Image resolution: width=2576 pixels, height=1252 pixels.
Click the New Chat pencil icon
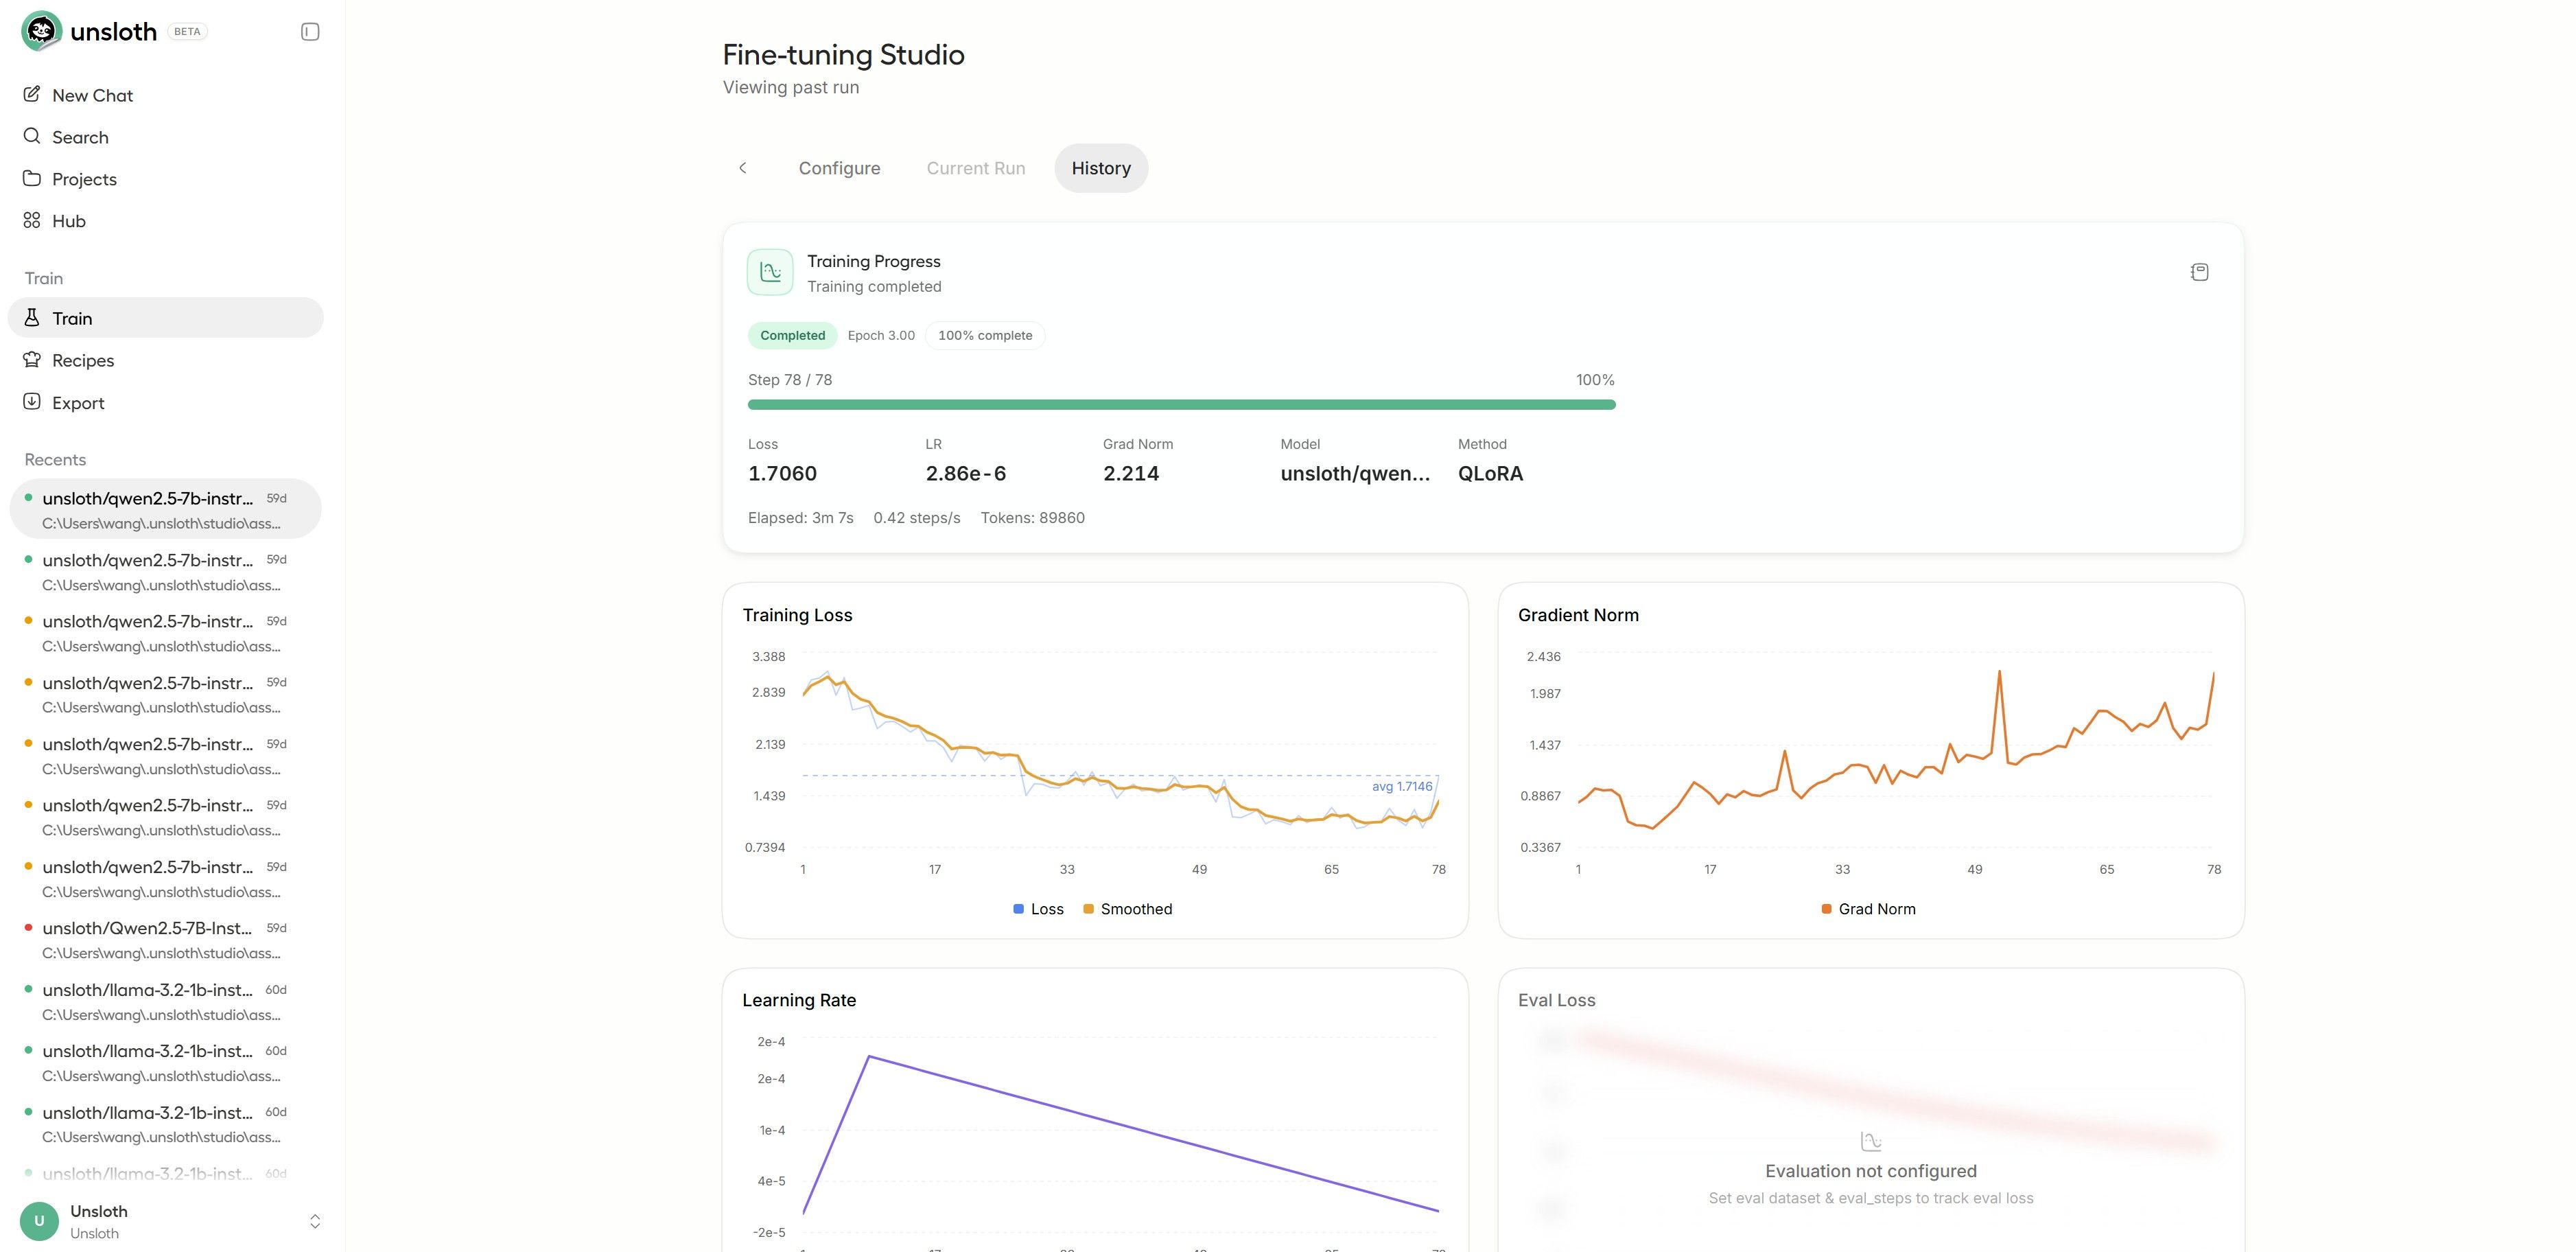pyautogui.click(x=32, y=94)
